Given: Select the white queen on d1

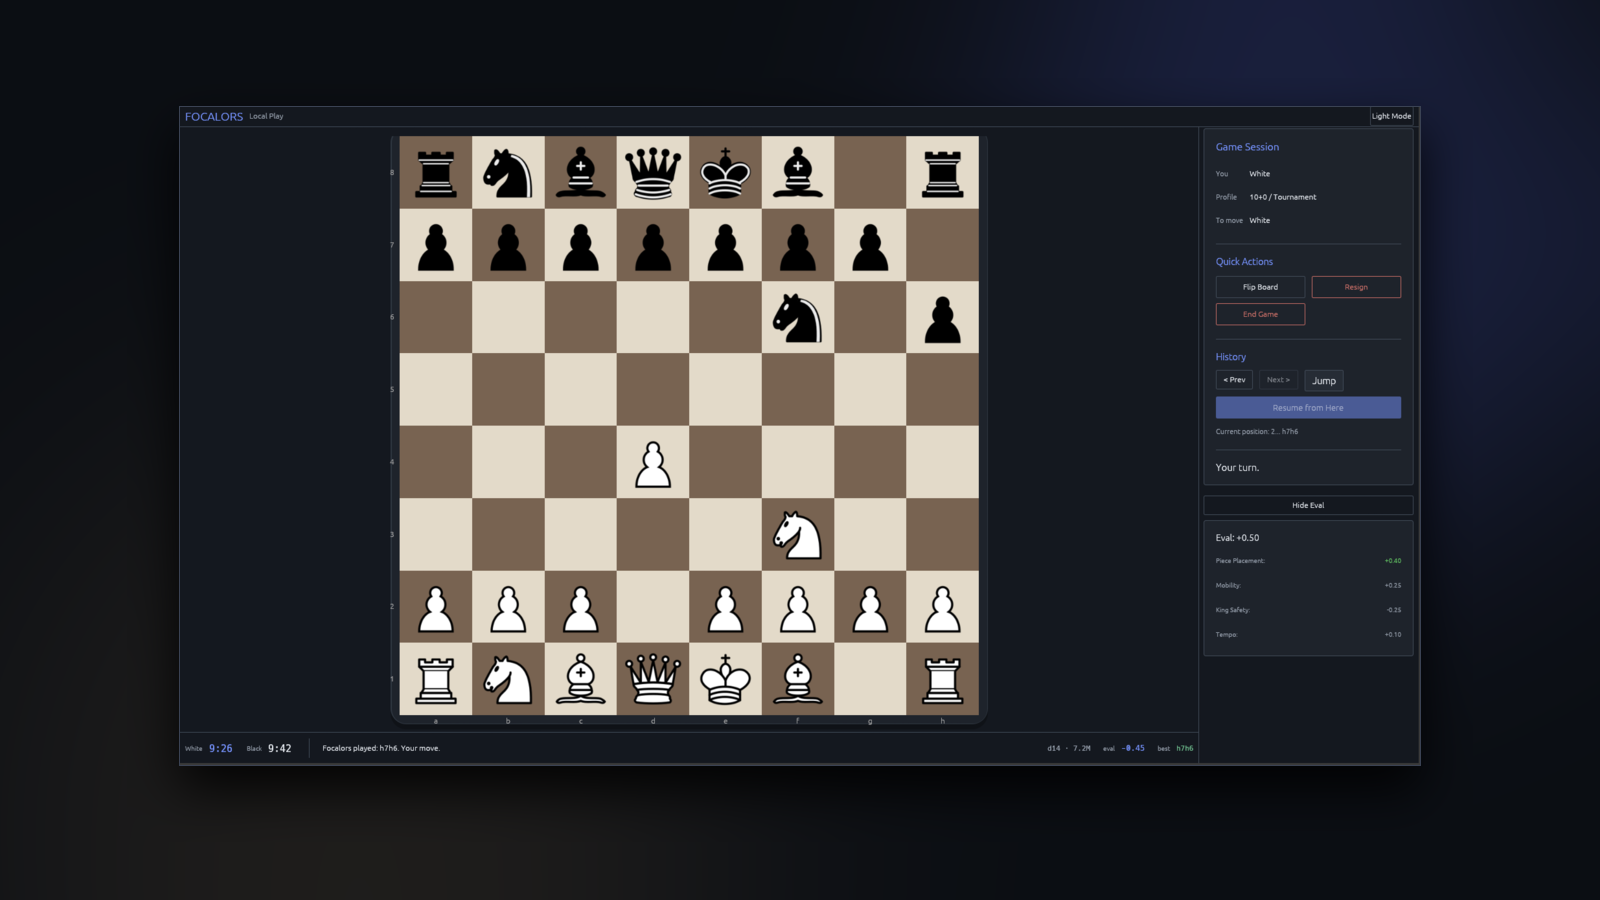Looking at the screenshot, I should pos(653,679).
